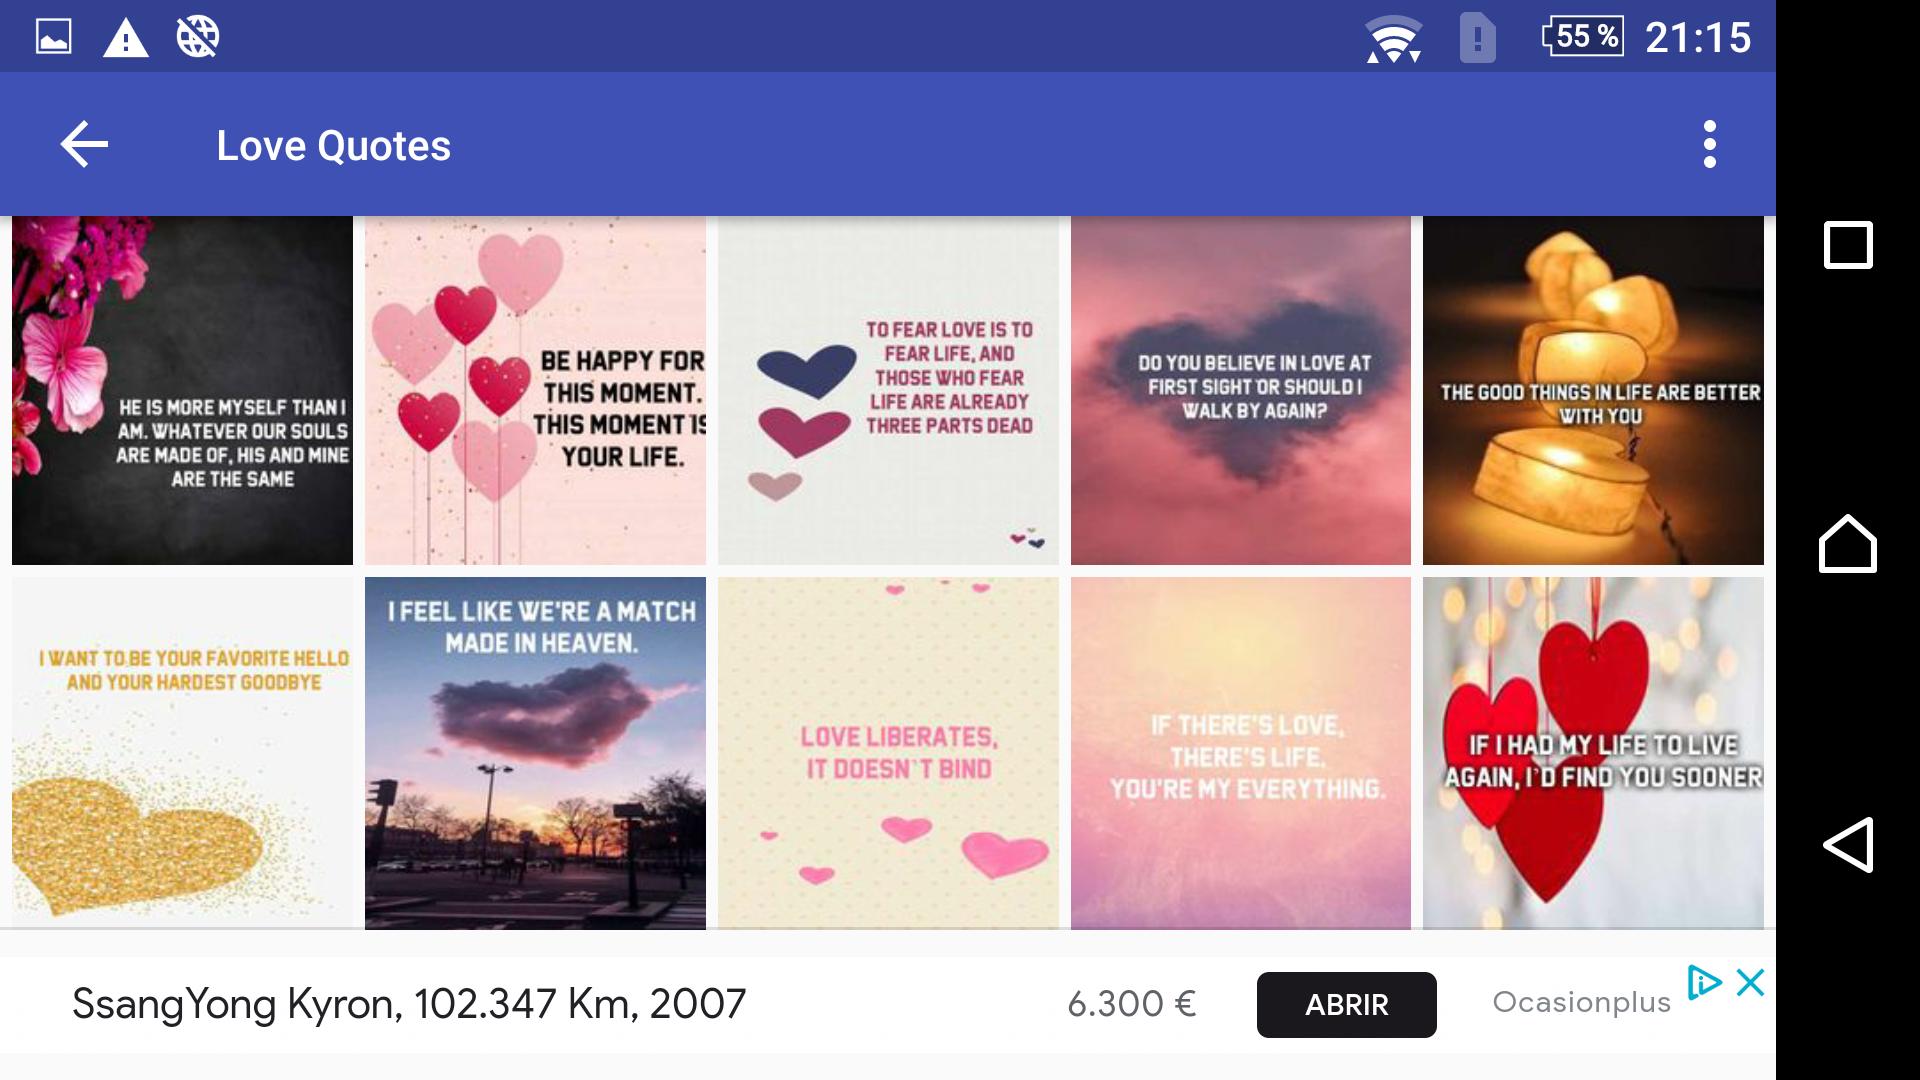Screen dimensions: 1920x1080
Task: Tap the back arrow in the toolbar
Action: [84, 145]
